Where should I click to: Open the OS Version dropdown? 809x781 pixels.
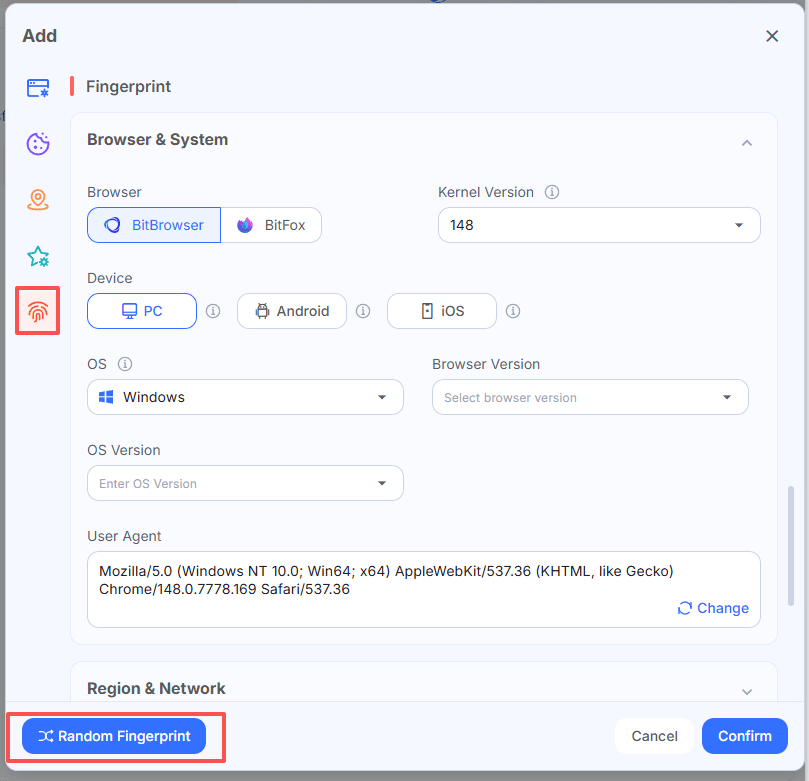pyautogui.click(x=245, y=483)
